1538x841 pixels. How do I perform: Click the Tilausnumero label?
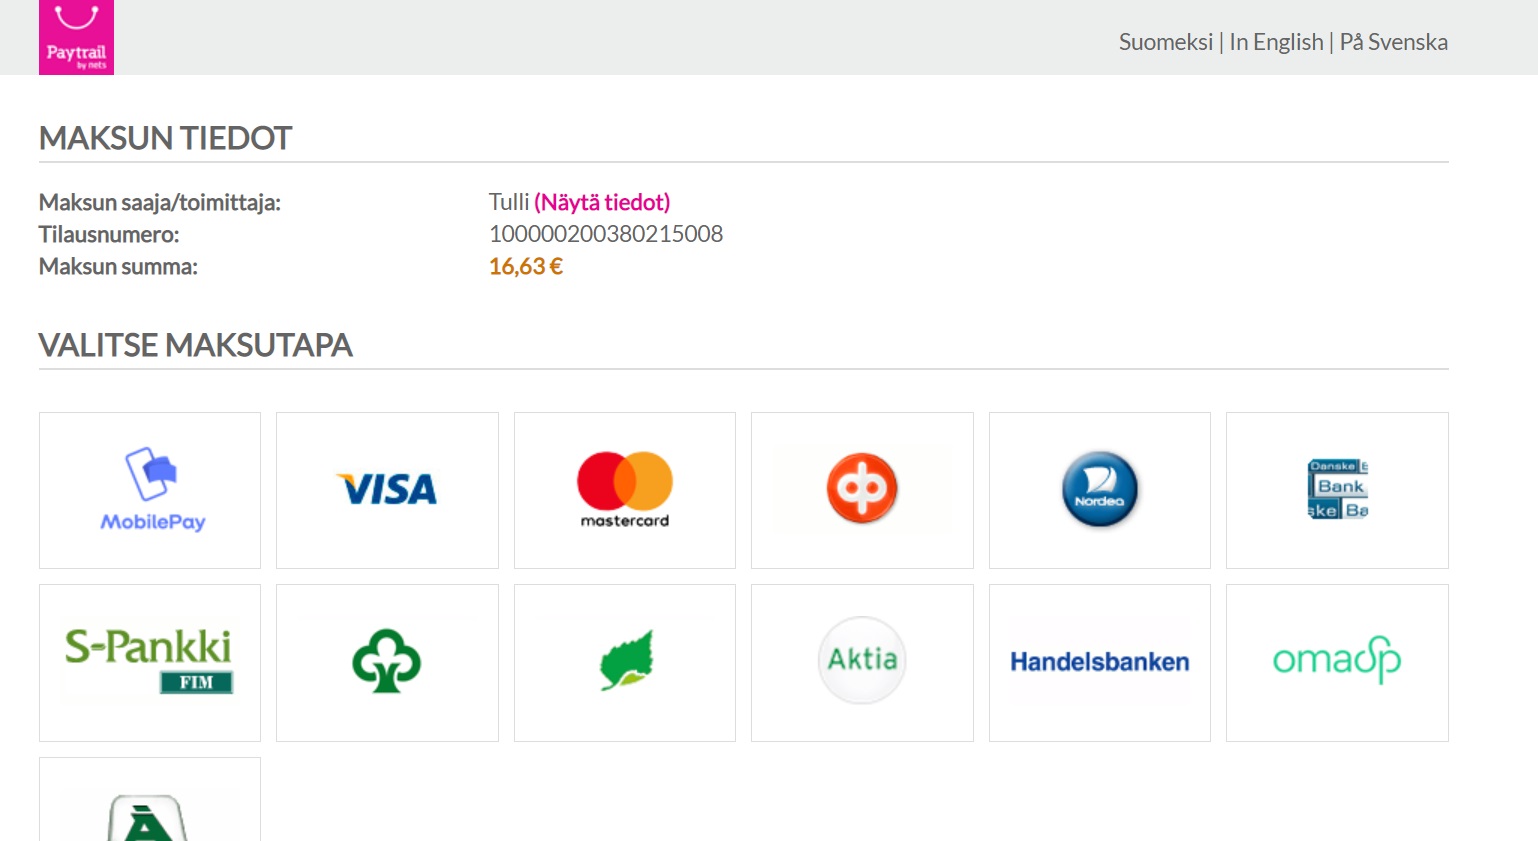pyautogui.click(x=109, y=235)
